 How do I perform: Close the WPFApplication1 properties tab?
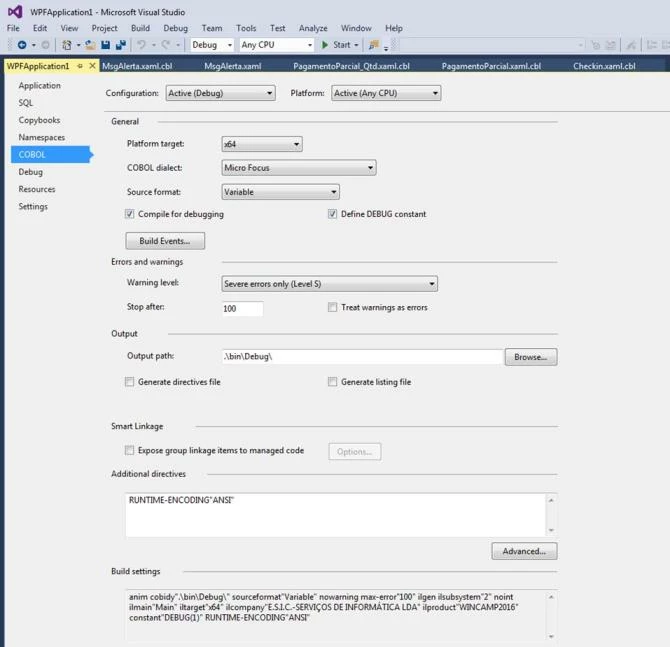click(92, 66)
